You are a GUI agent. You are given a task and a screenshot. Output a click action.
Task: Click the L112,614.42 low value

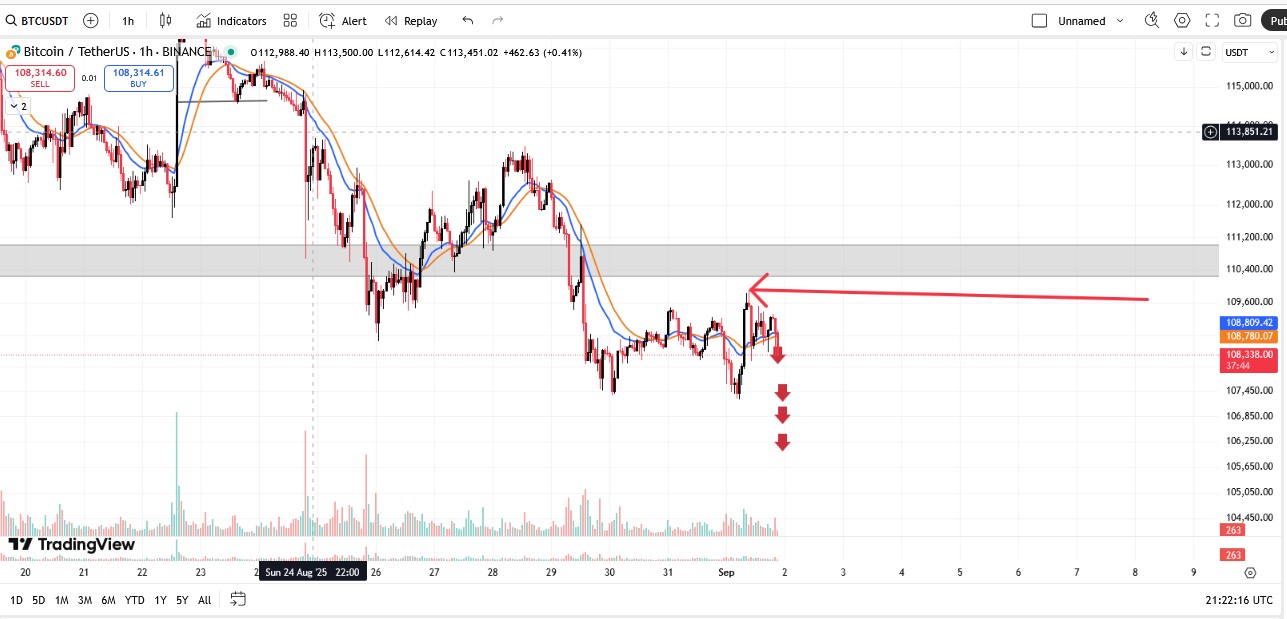coord(406,52)
